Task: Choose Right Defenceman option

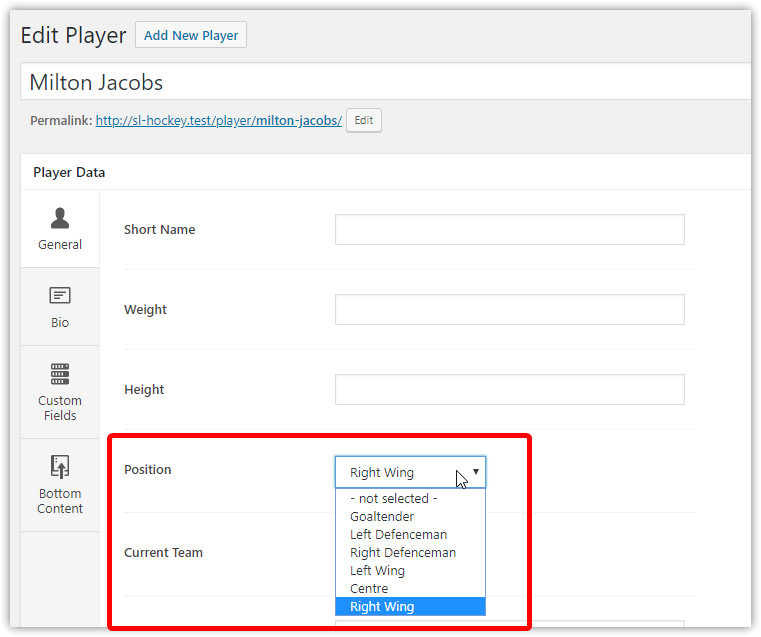Action: click(x=410, y=552)
